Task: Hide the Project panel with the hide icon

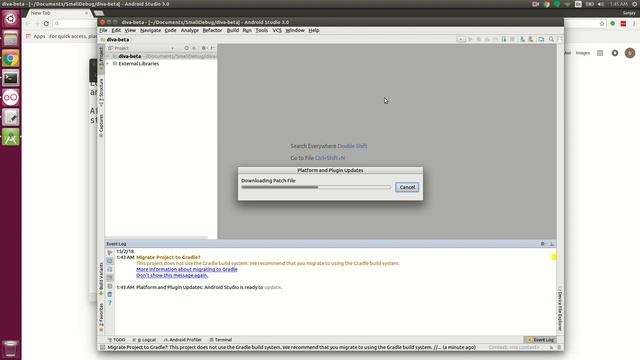Action: pos(212,48)
